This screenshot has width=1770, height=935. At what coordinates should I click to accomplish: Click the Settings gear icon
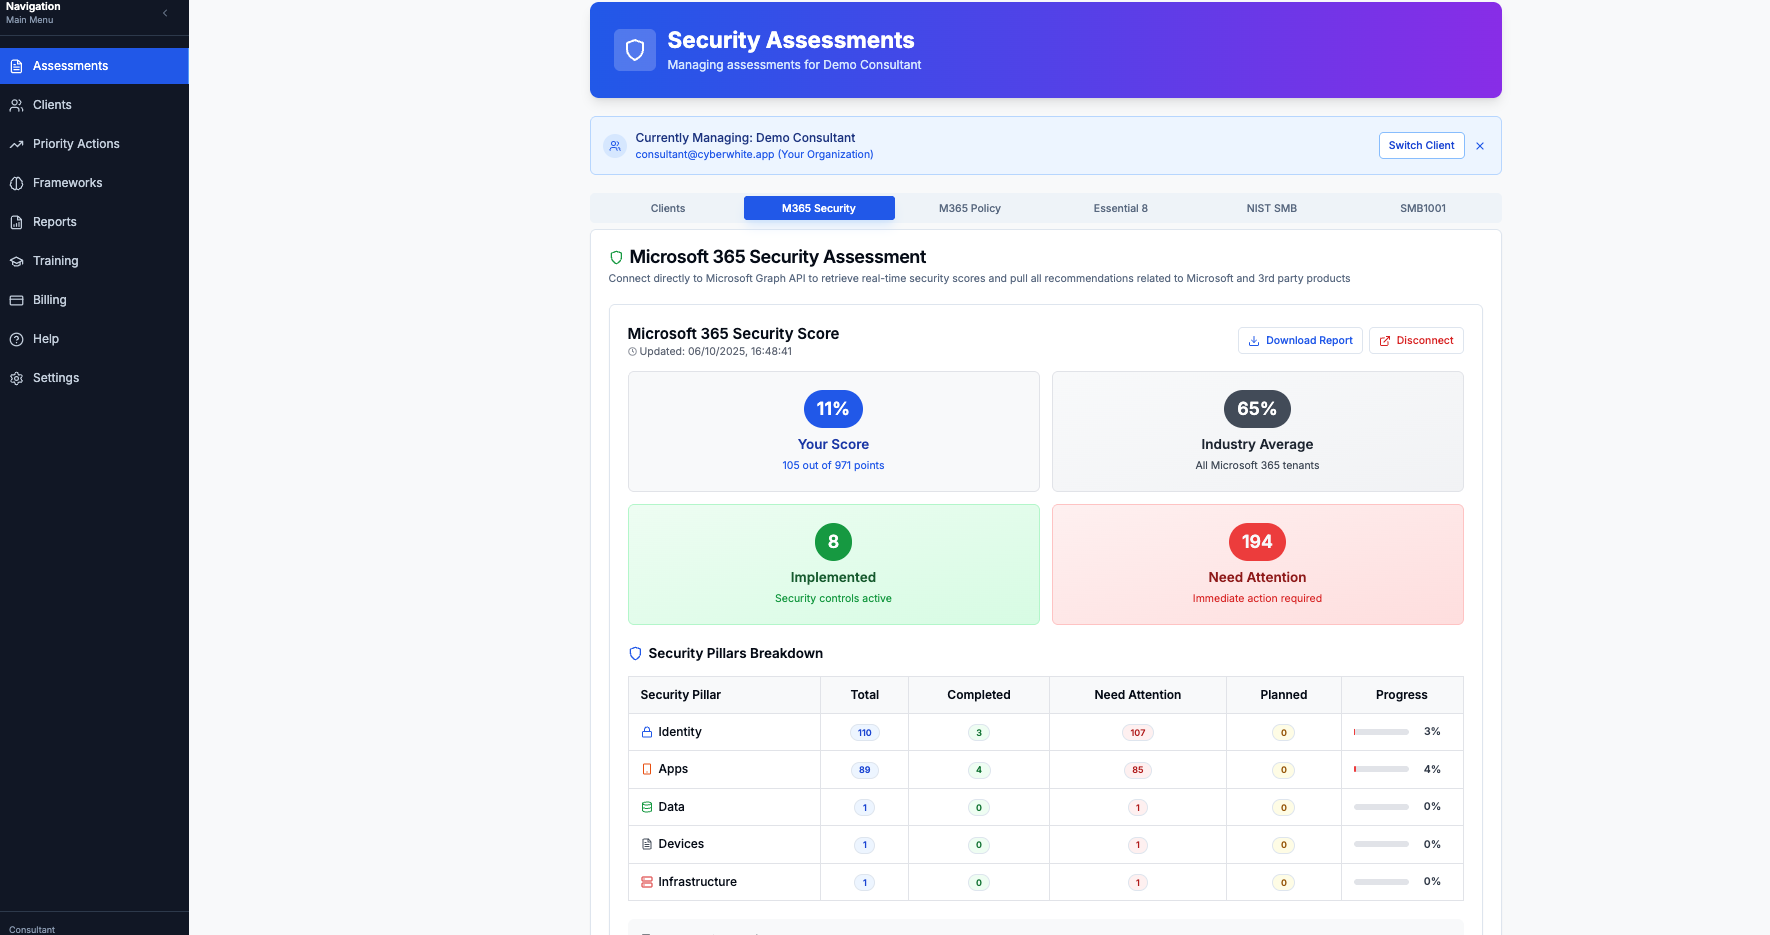pyautogui.click(x=16, y=378)
